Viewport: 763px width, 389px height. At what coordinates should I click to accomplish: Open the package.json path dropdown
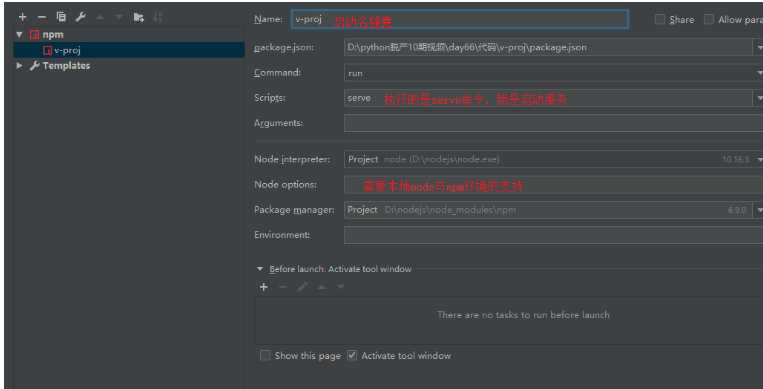[x=759, y=48]
